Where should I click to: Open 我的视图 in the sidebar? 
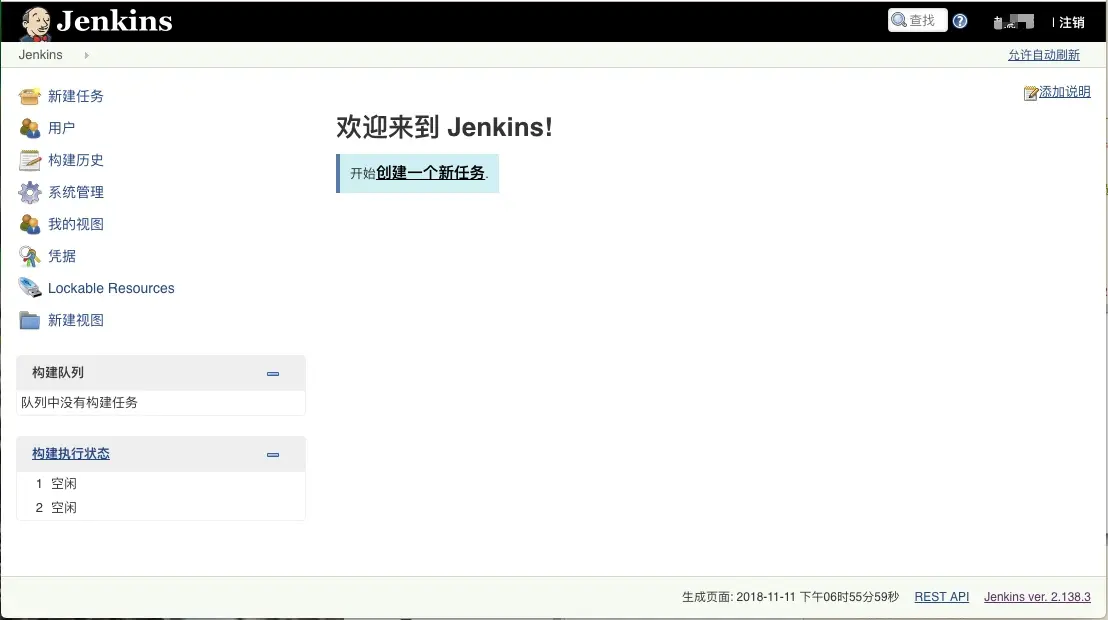pos(76,224)
